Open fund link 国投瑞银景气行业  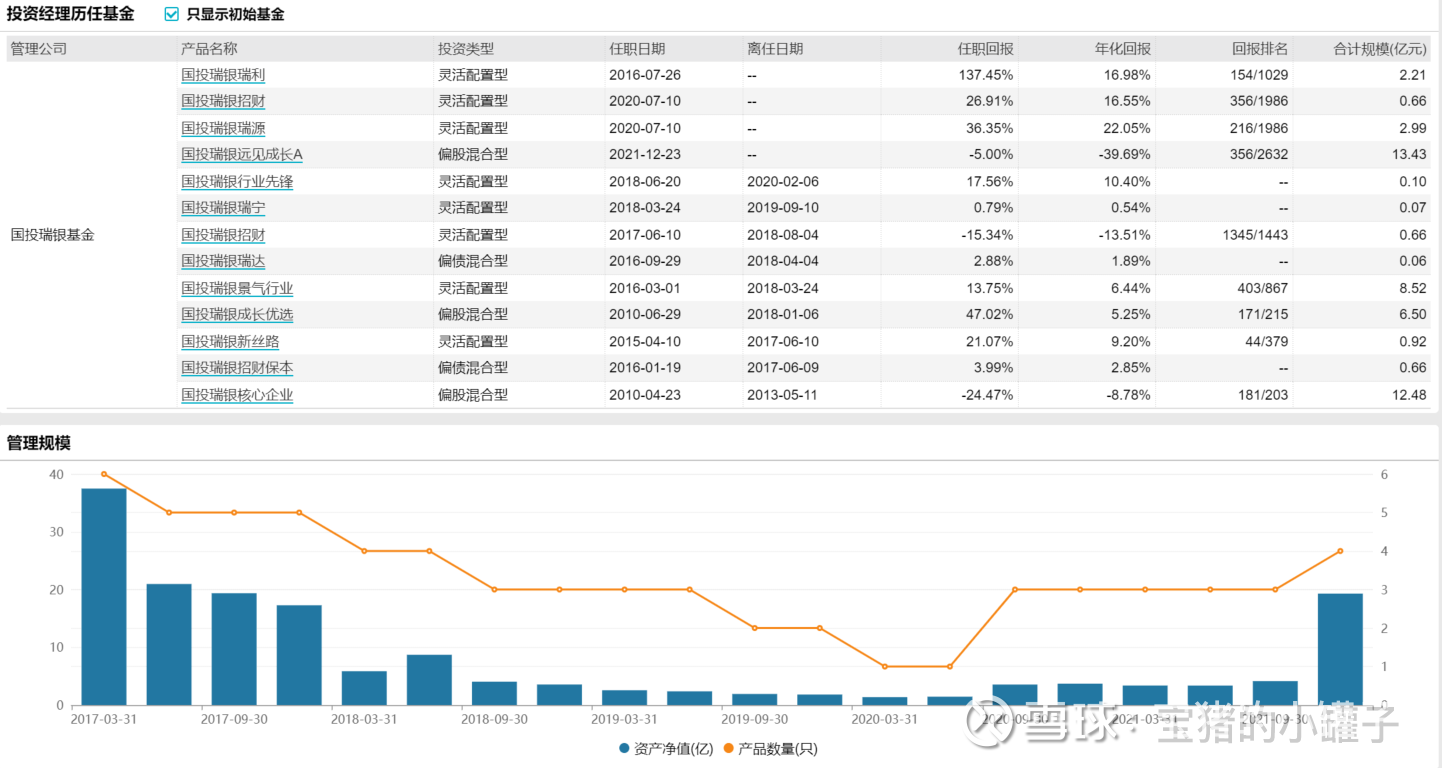coord(237,288)
